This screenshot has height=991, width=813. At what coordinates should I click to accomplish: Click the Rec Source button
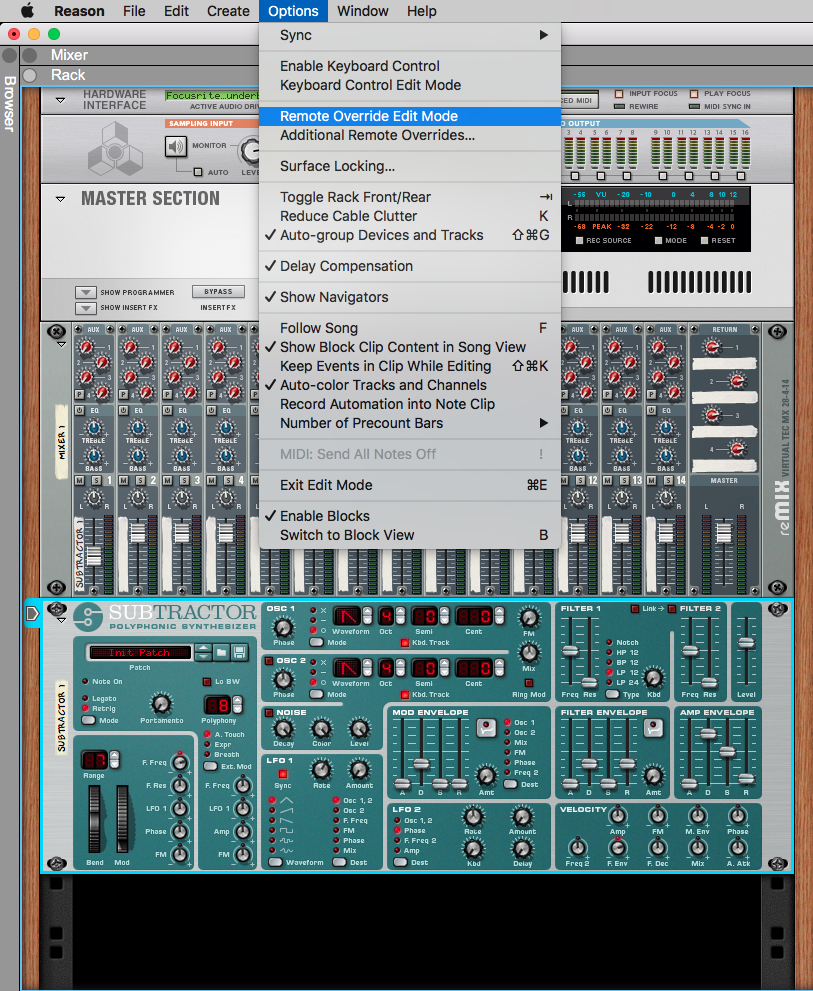pos(580,240)
